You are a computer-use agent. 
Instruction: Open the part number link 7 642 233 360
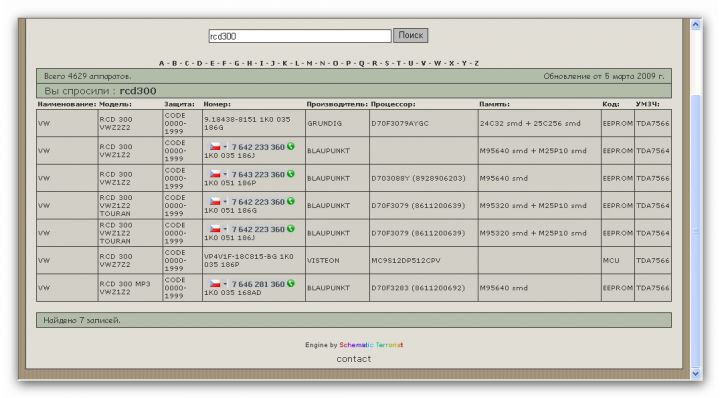click(258, 147)
